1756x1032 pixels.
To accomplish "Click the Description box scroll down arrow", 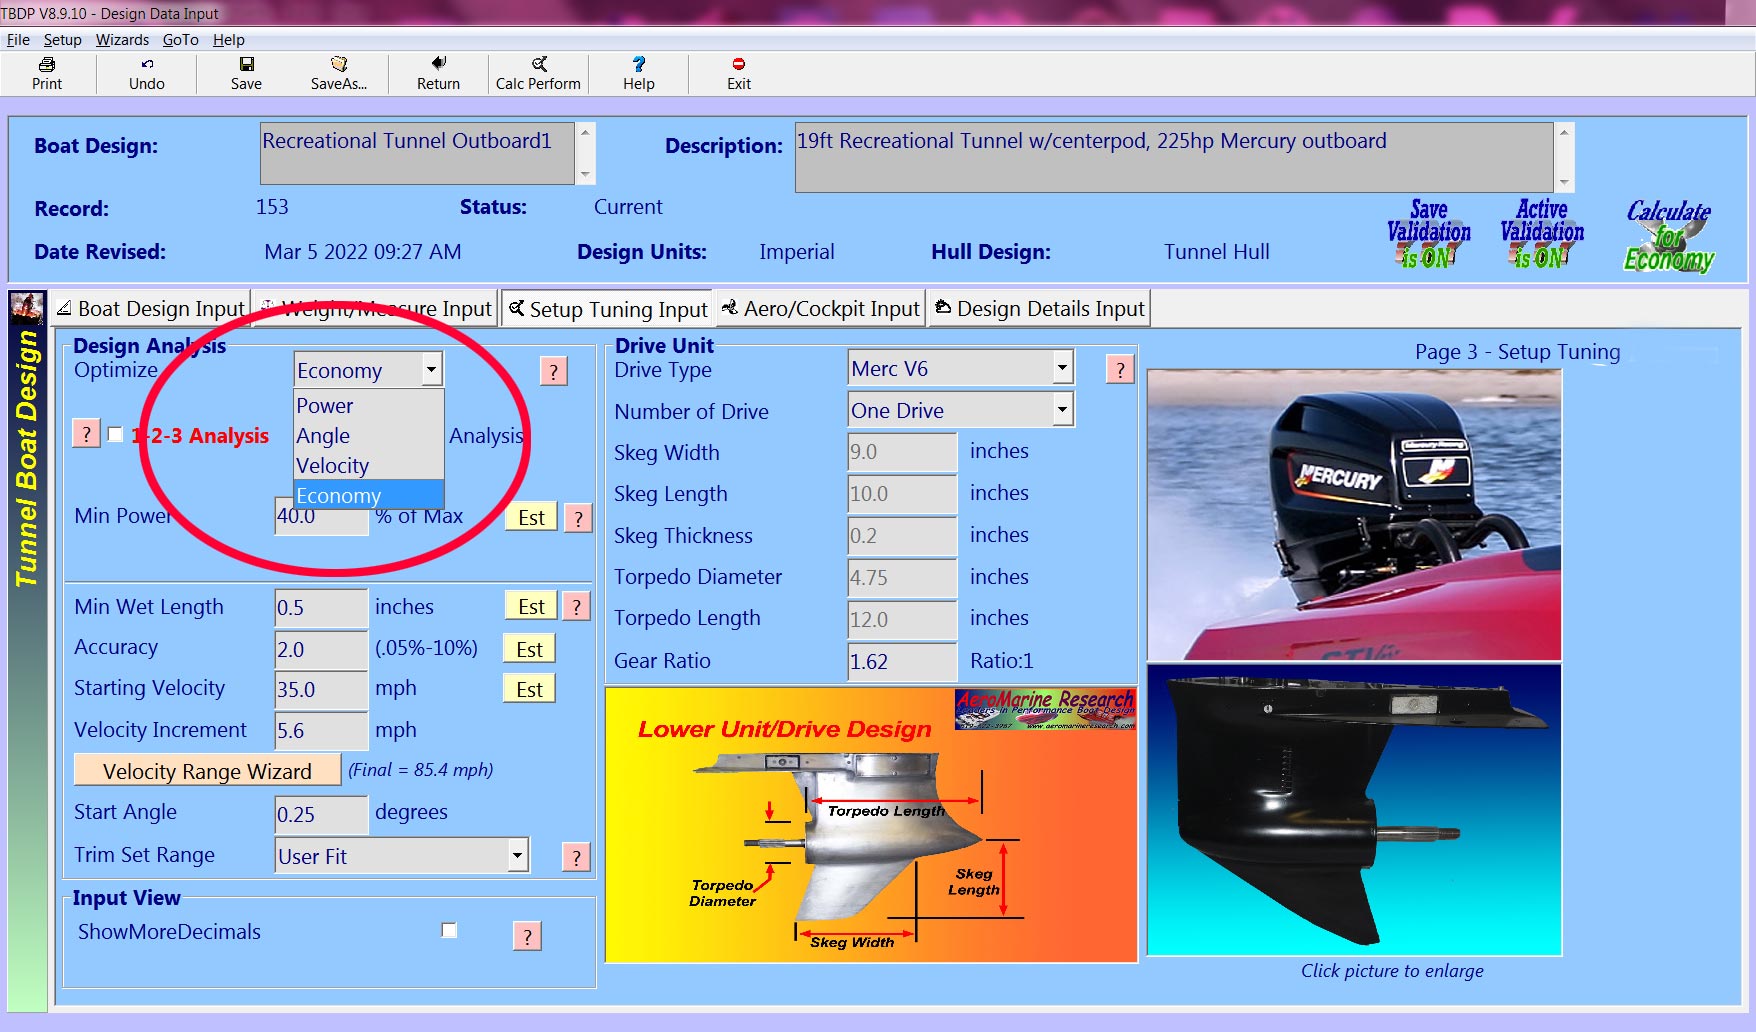I will click(1565, 183).
